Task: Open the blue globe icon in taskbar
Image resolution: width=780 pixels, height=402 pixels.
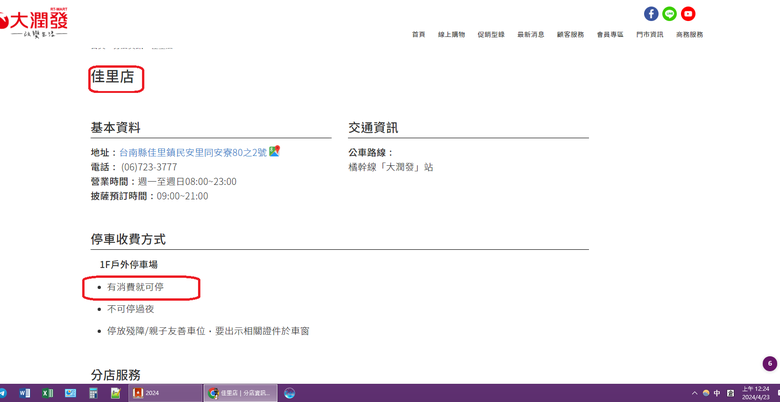Action: tap(290, 393)
